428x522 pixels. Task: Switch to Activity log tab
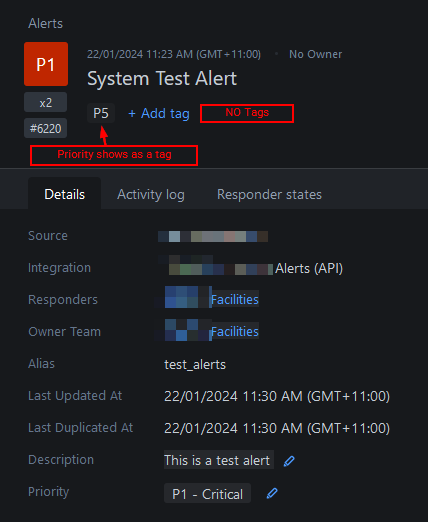151,194
